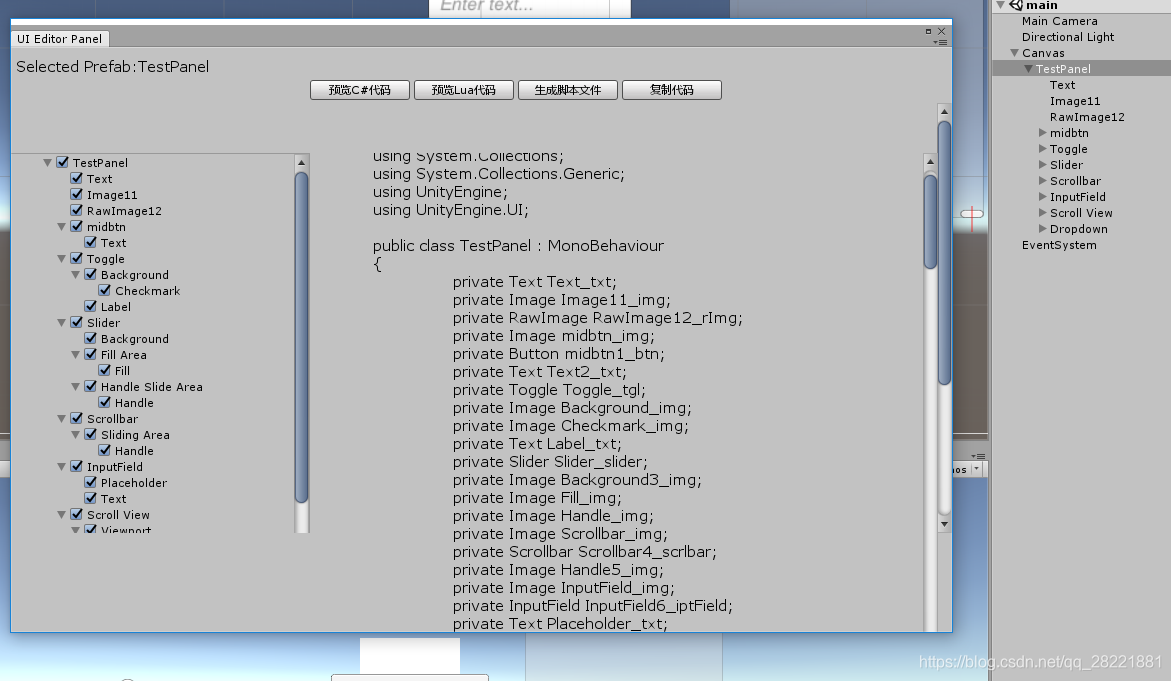Click the code preview vertical scrollbar thumb
This screenshot has height=681, width=1171.
pyautogui.click(x=930, y=221)
